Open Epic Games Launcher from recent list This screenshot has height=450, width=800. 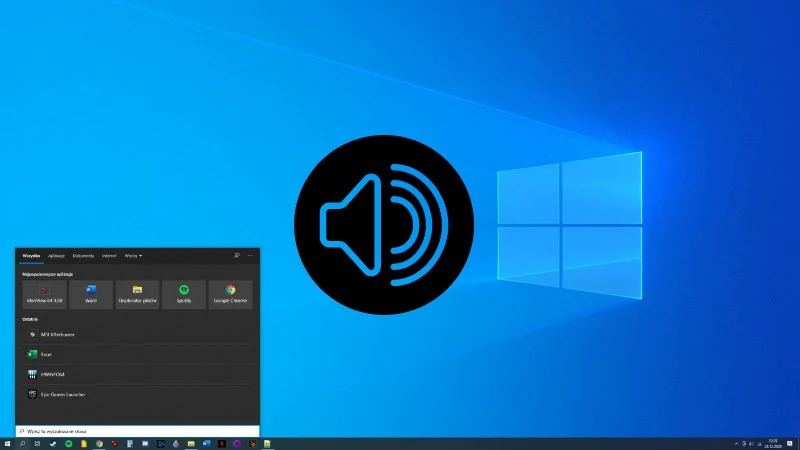click(137, 394)
